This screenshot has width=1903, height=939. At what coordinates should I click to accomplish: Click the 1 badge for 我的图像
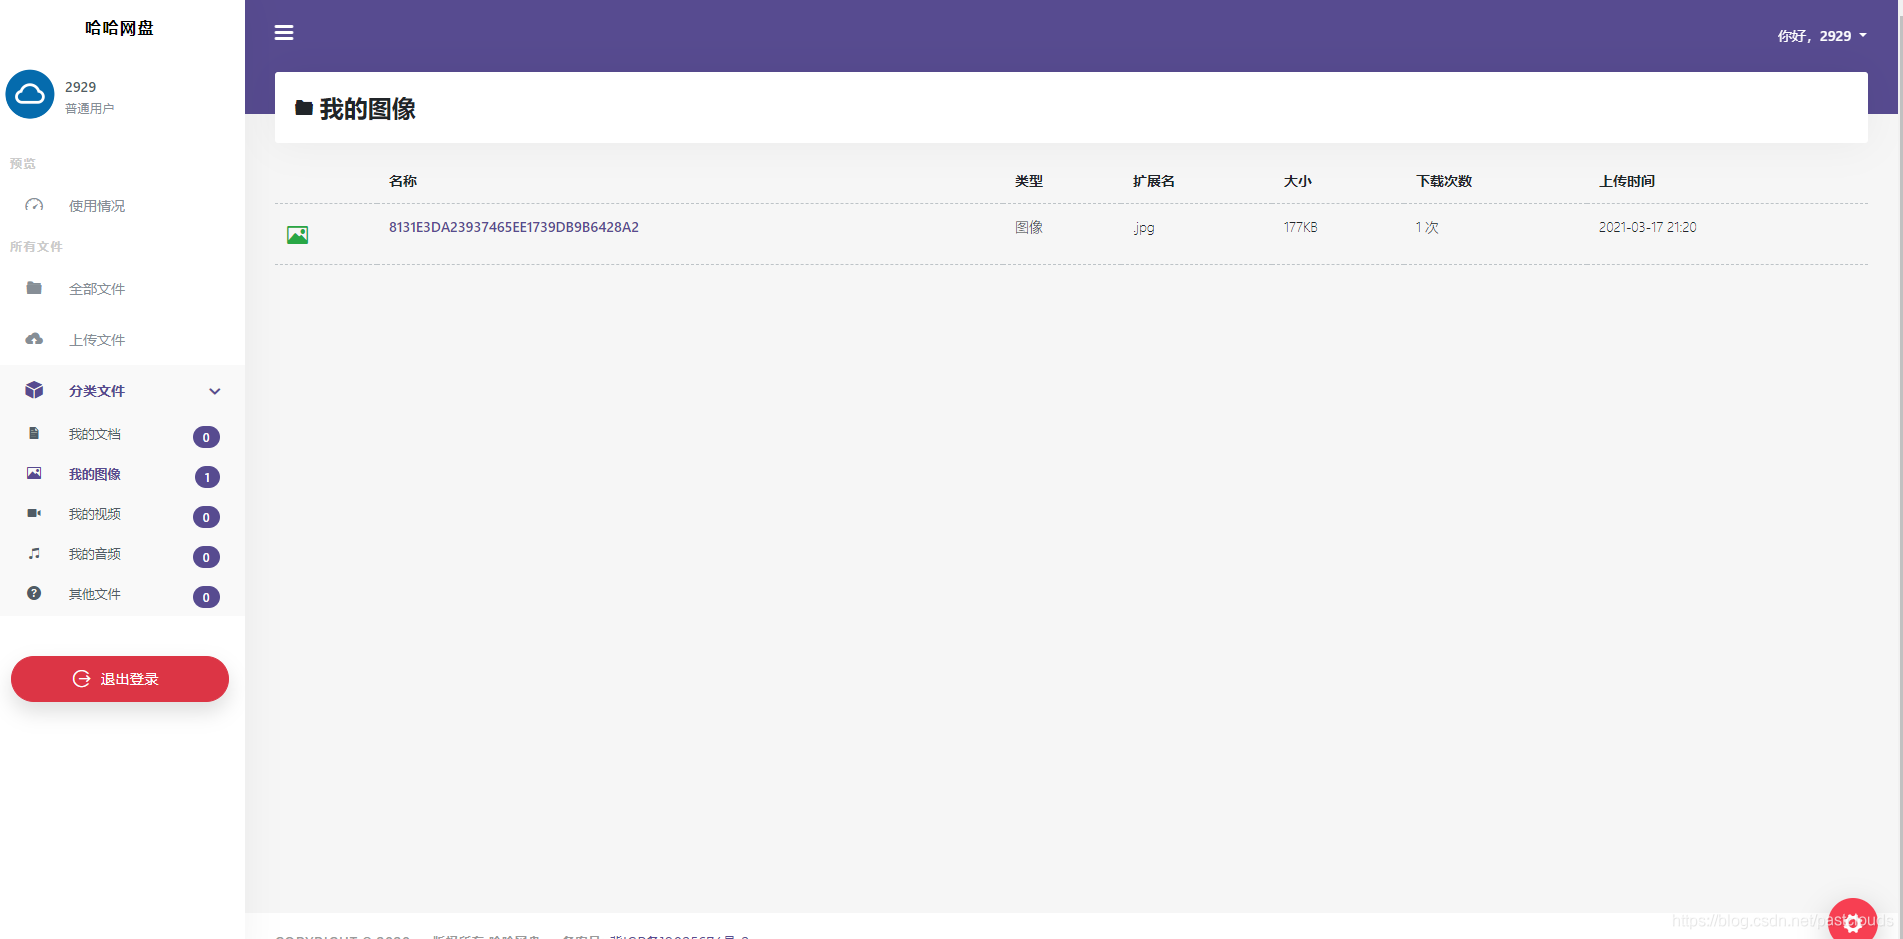click(207, 477)
